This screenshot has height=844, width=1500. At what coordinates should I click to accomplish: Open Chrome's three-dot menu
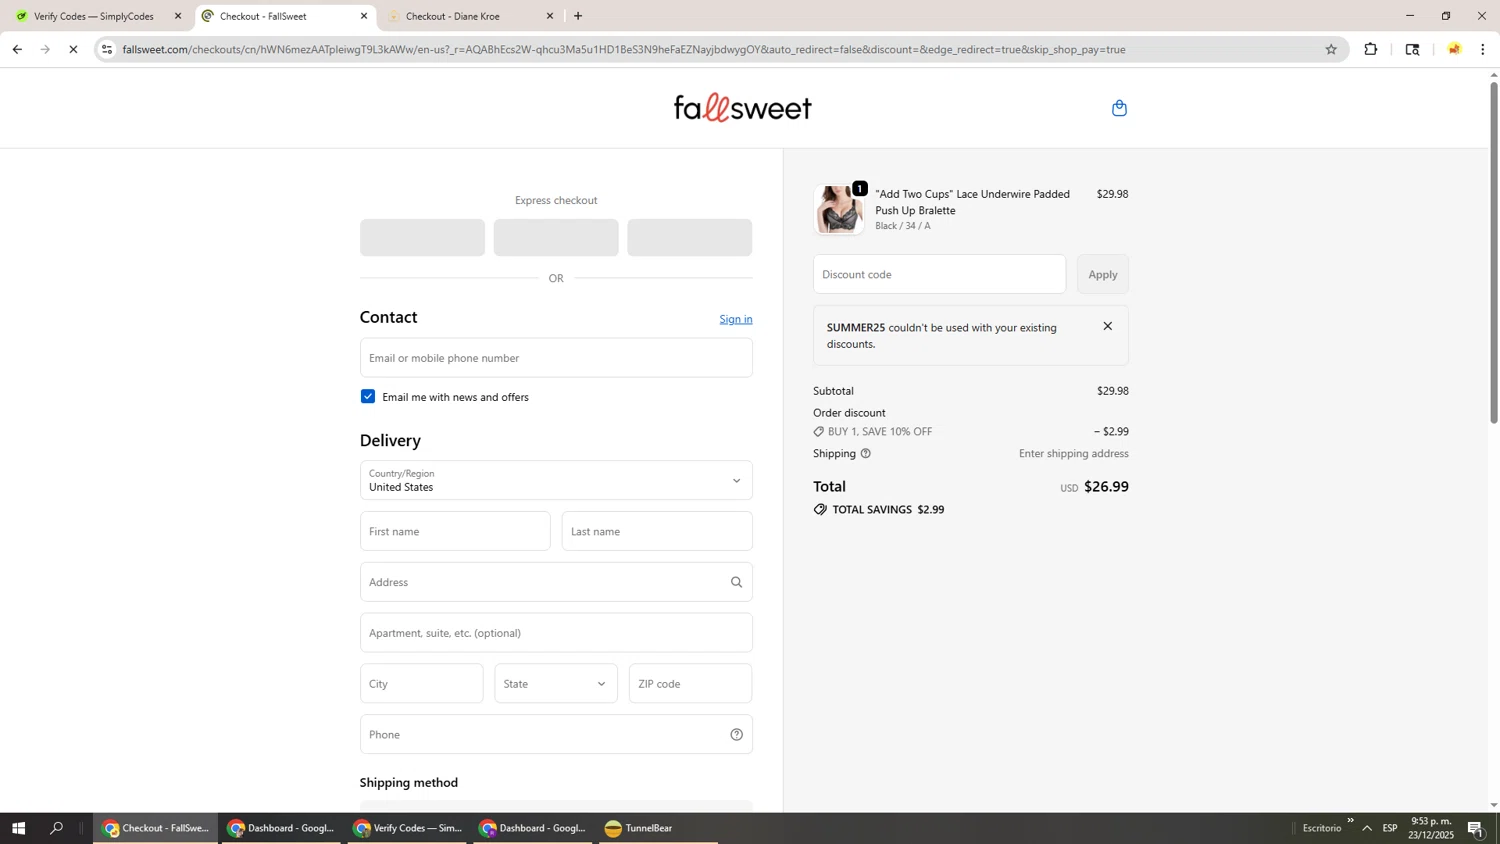tap(1483, 49)
